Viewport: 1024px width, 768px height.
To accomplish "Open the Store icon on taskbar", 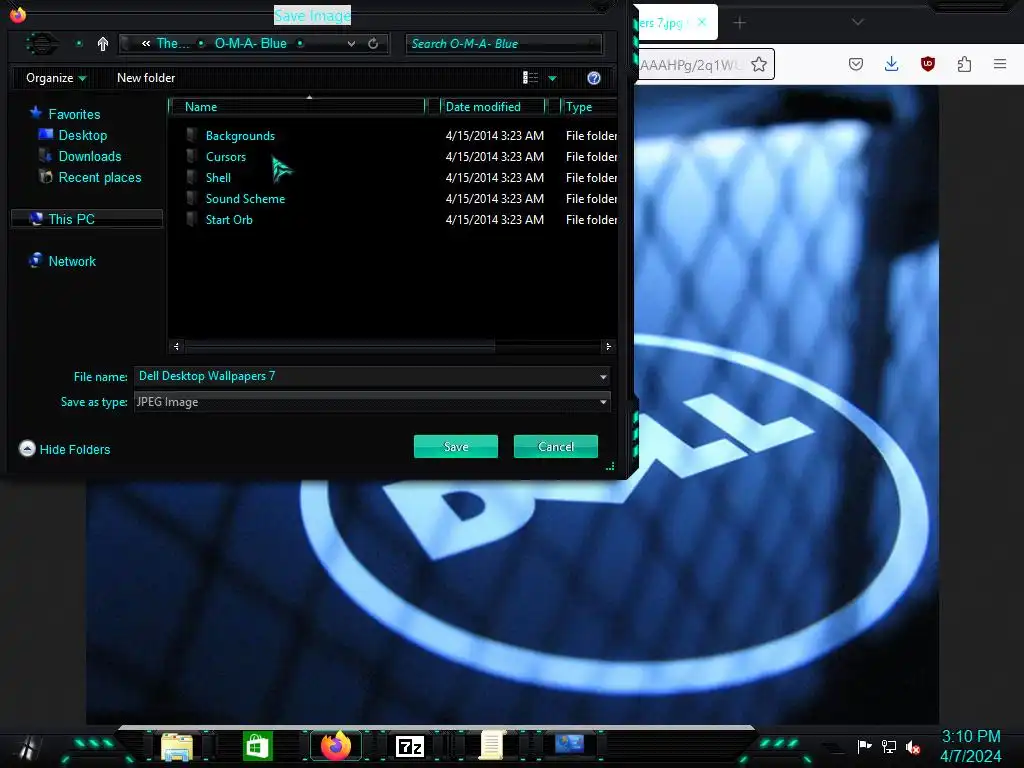I will [257, 746].
